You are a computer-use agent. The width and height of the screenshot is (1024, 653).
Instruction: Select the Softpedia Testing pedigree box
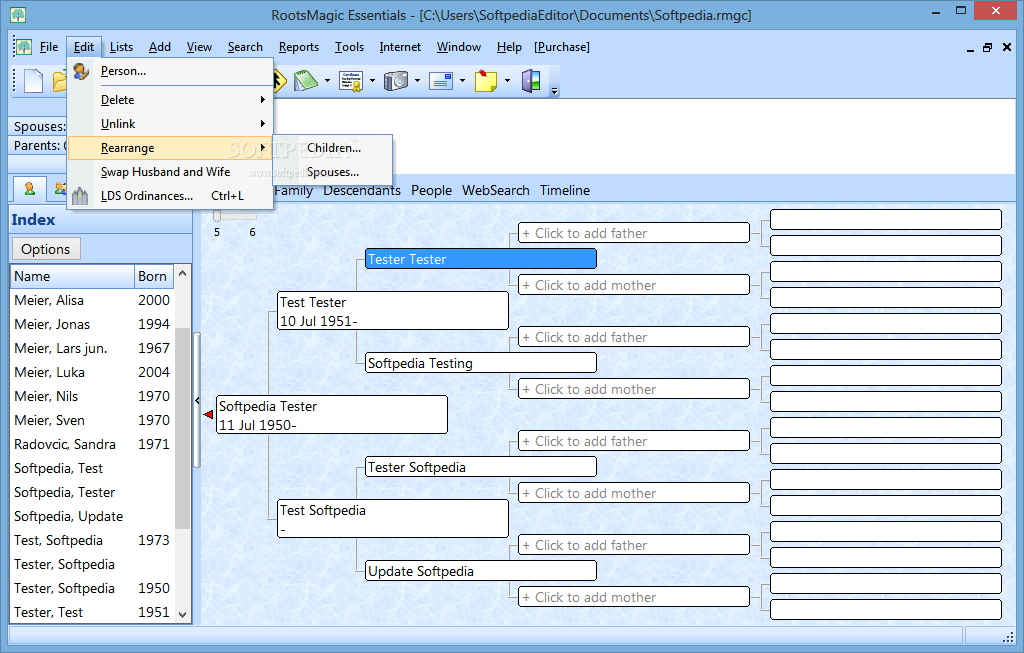481,363
